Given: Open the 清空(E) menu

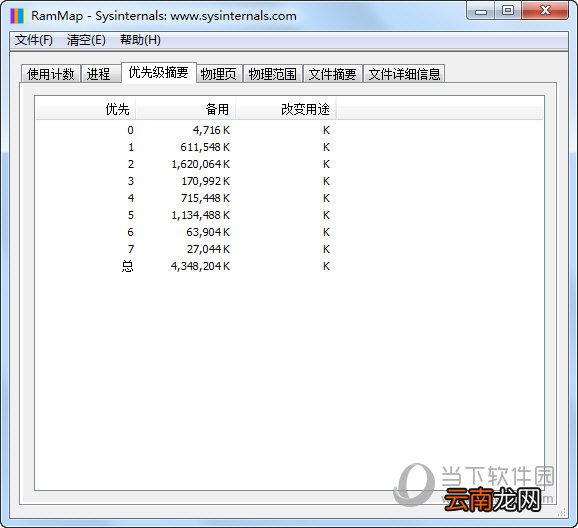Looking at the screenshot, I should pos(86,40).
